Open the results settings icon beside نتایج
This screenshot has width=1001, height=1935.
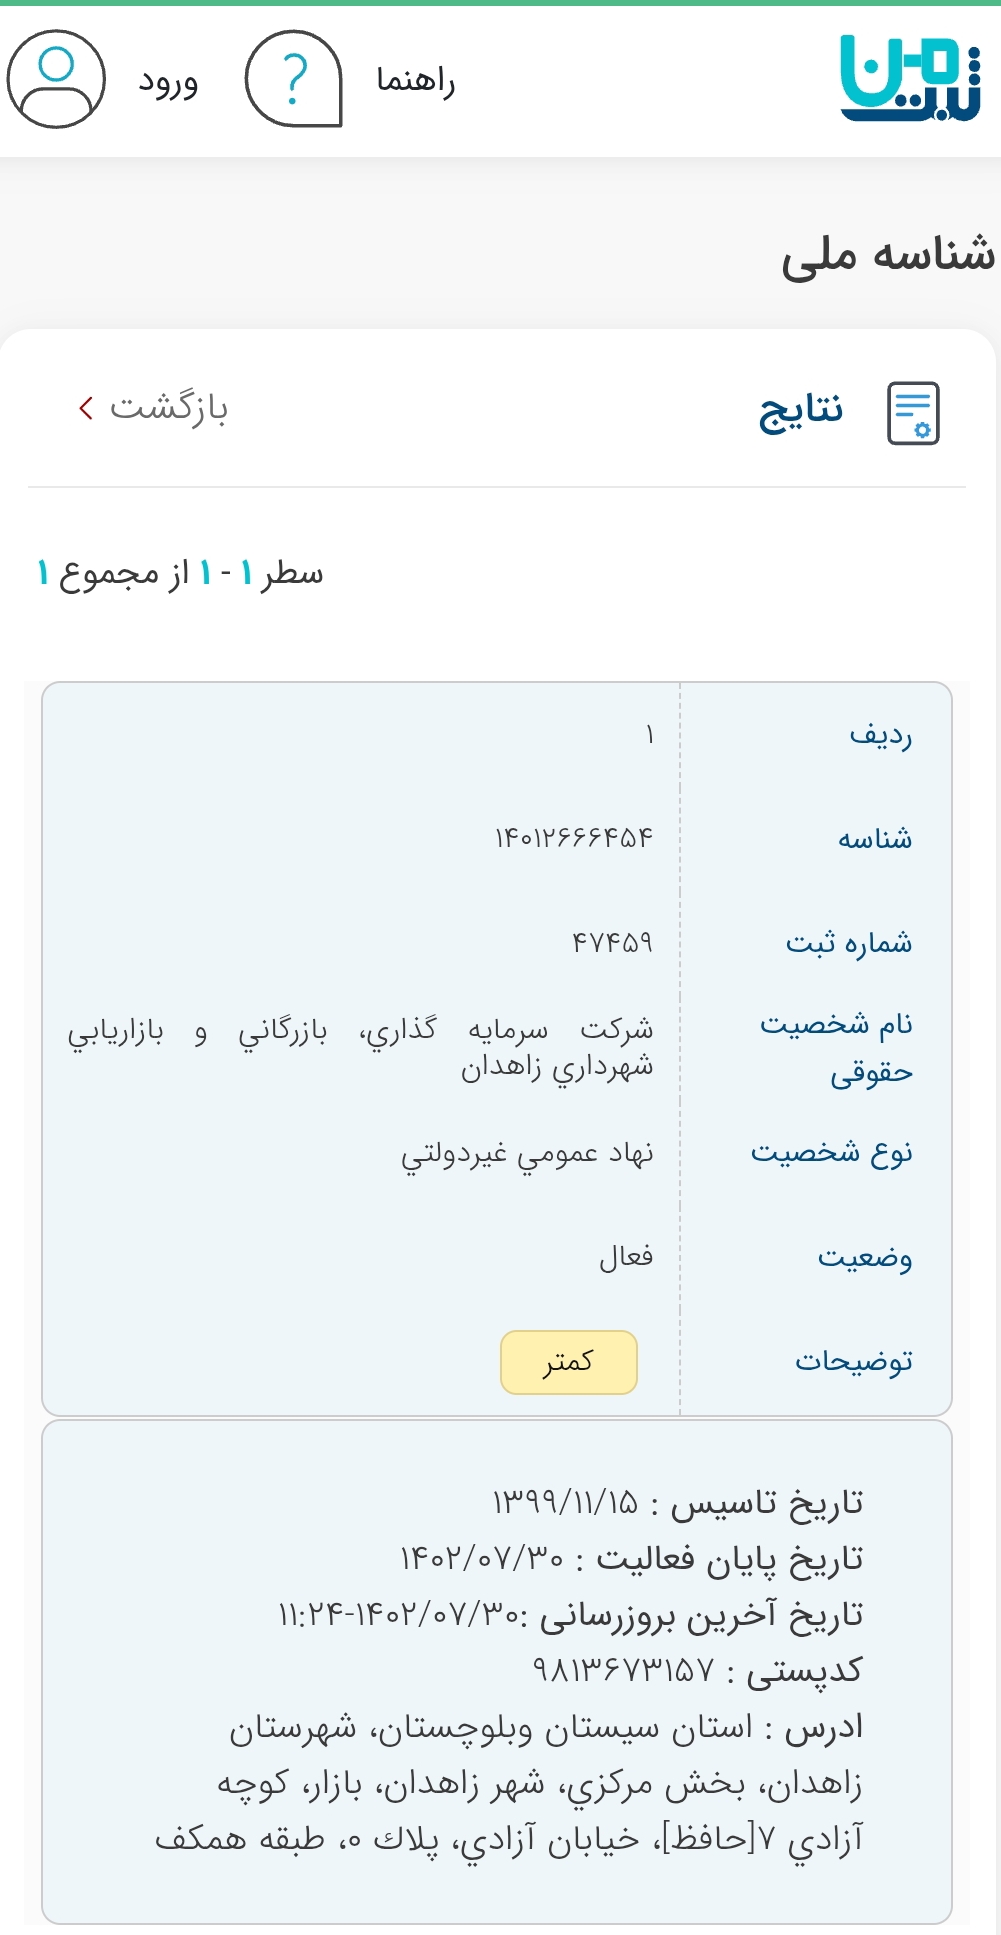click(x=913, y=411)
